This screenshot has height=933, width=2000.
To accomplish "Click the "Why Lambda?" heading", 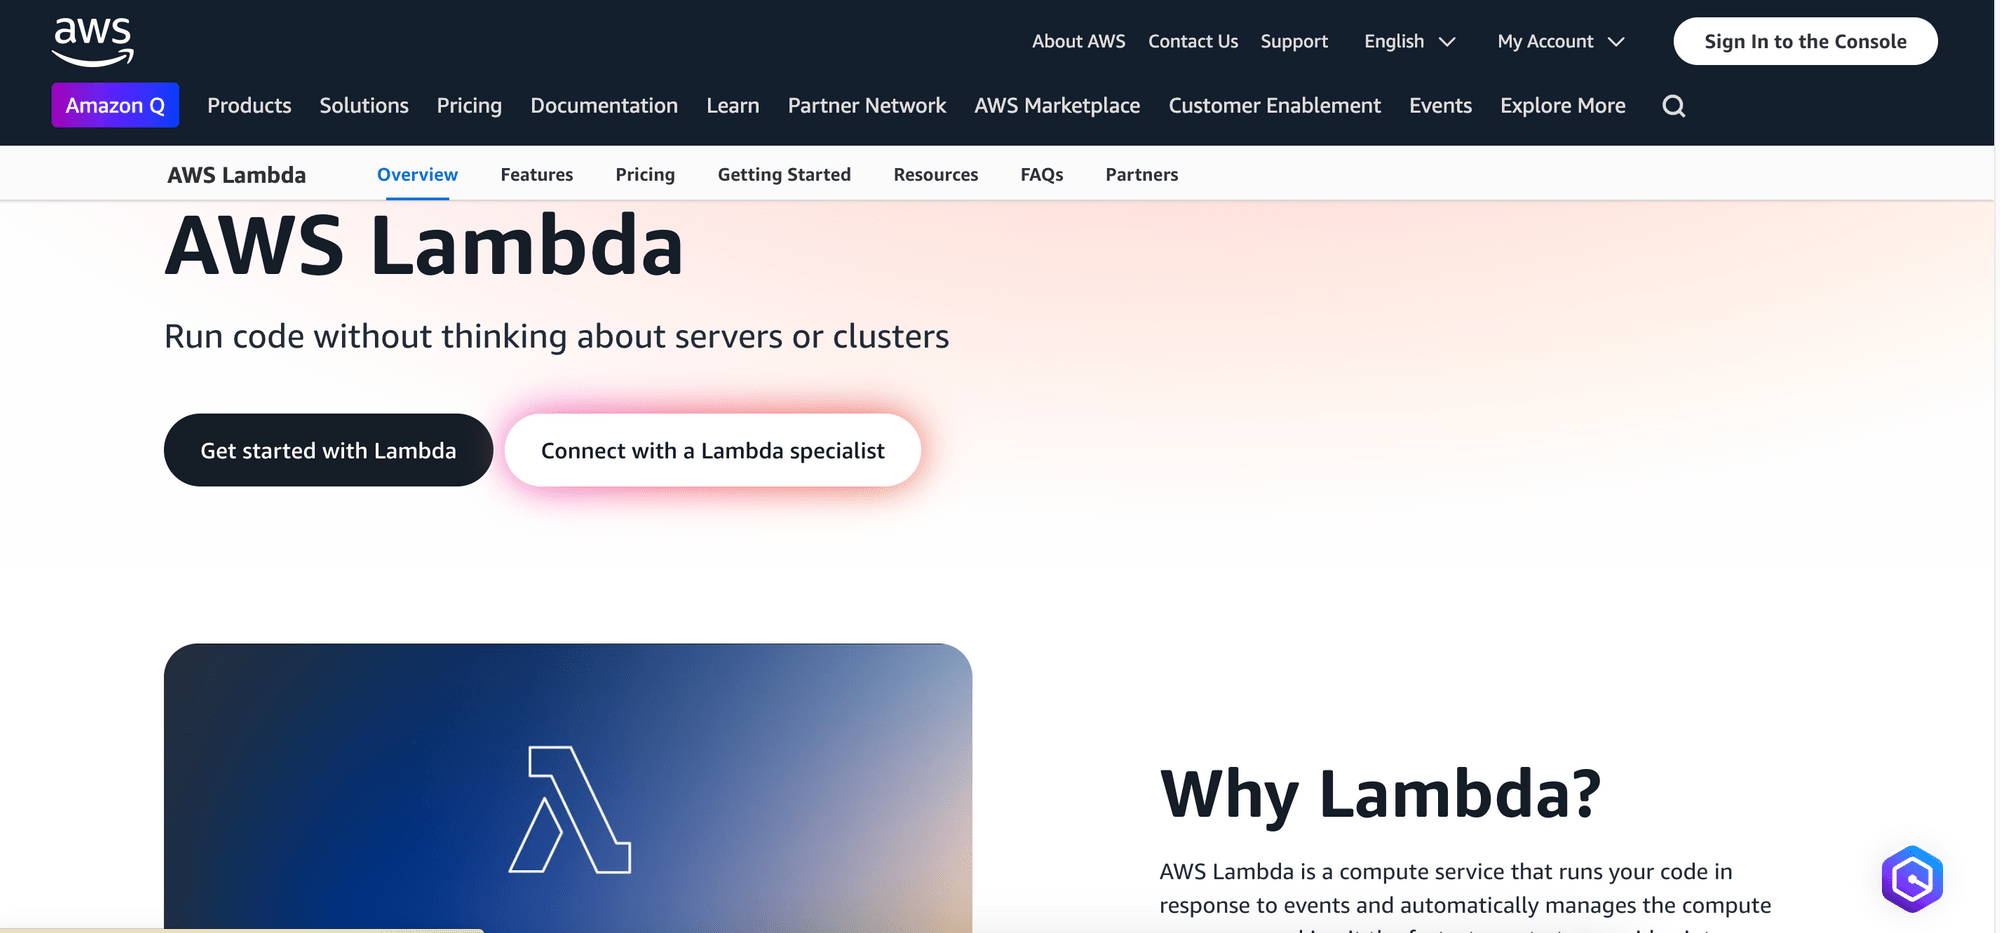I will pos(1380,794).
